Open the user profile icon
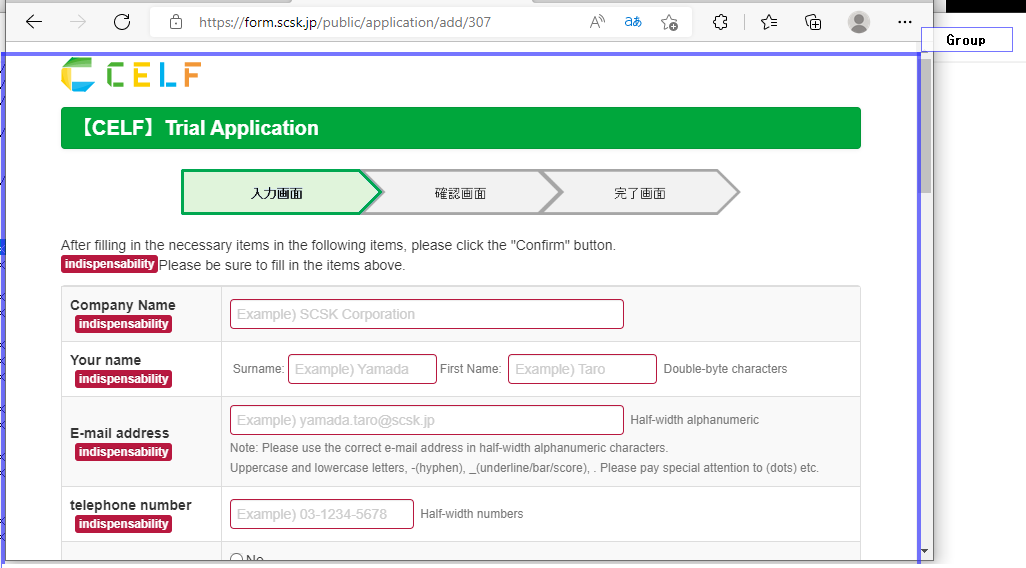Viewport: 1026px width, 568px height. (858, 22)
